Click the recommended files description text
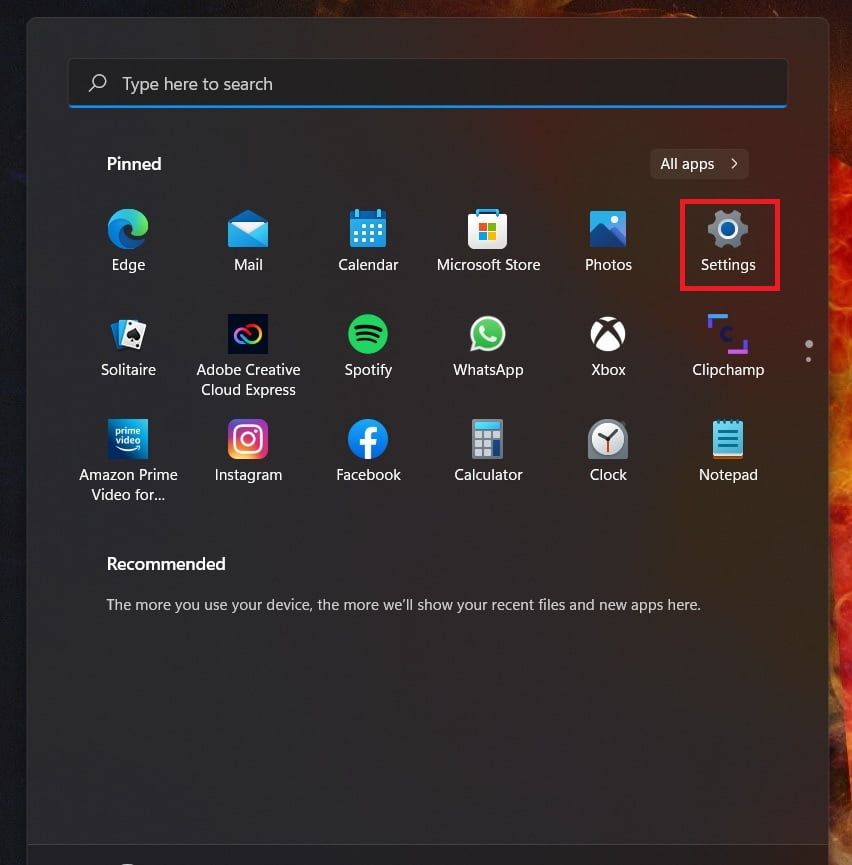Screen dimensions: 852x865 [403, 605]
